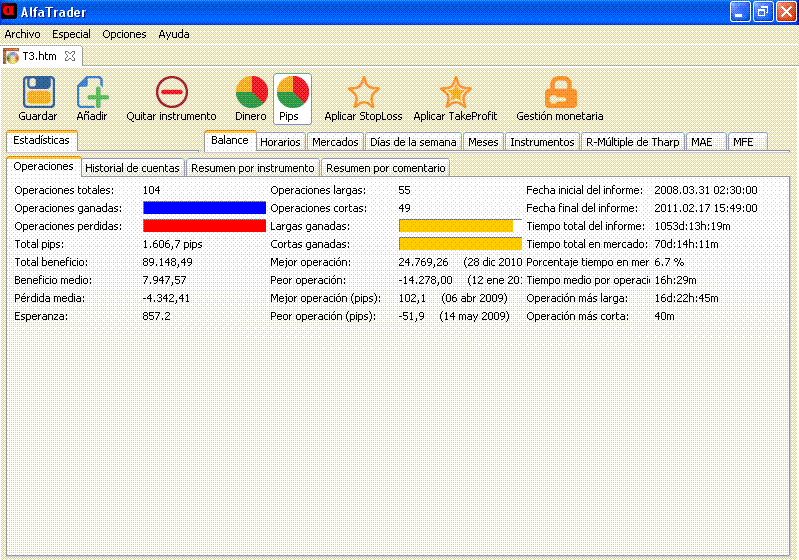Open the Ayuda menu
Viewport: 799px width, 560px height.
tap(174, 34)
